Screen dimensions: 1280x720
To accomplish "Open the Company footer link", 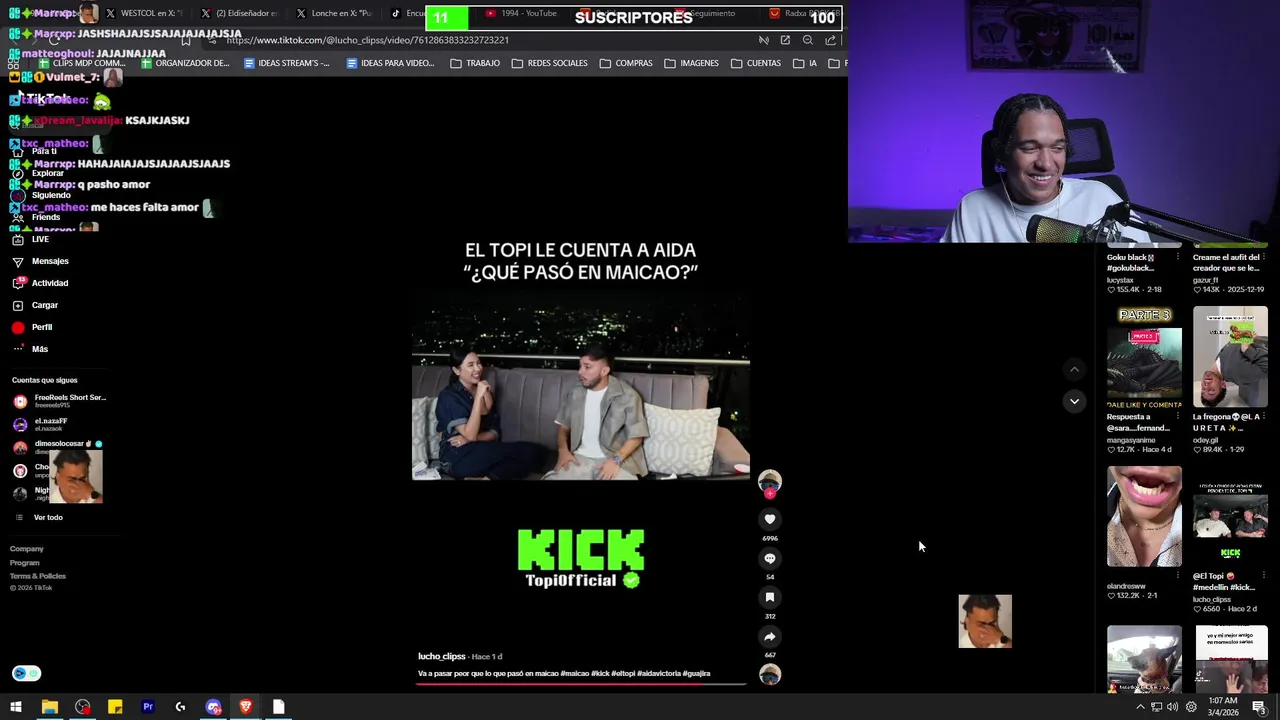I will coord(27,549).
